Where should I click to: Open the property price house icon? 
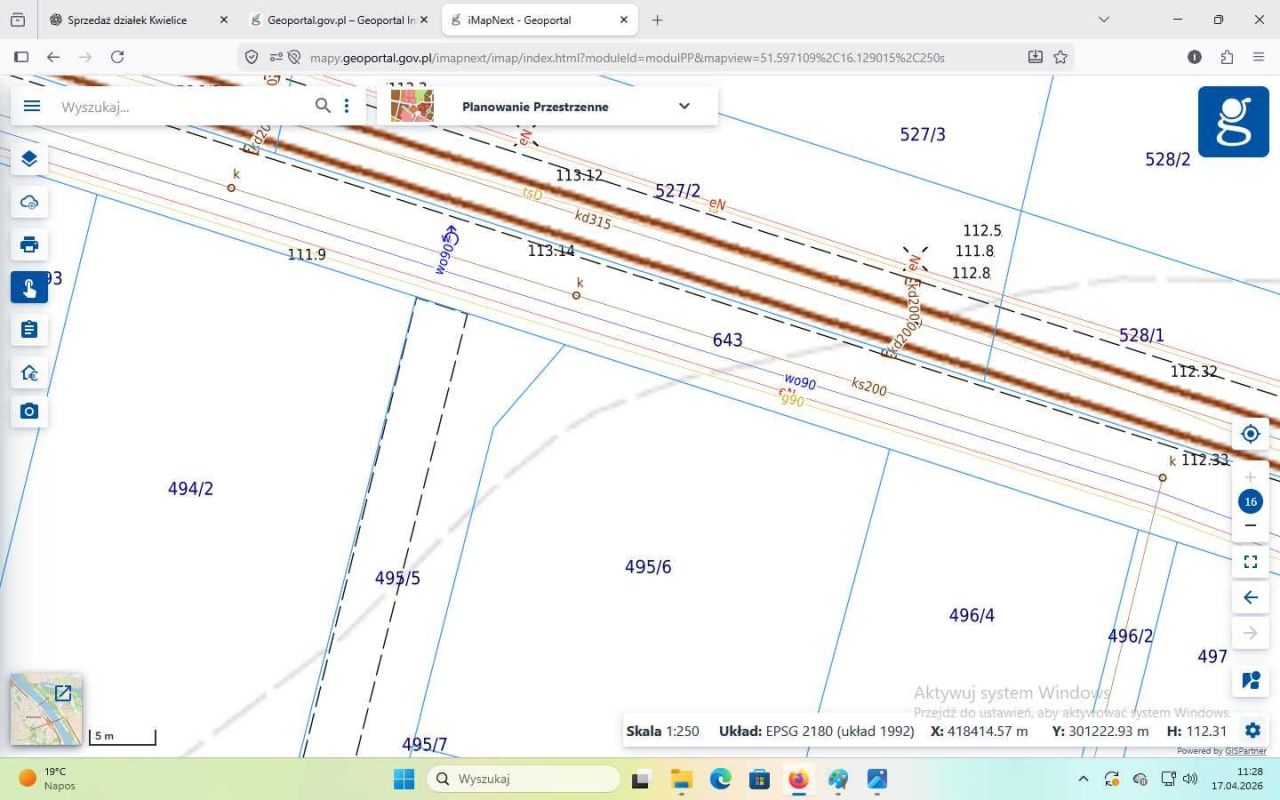click(x=29, y=373)
